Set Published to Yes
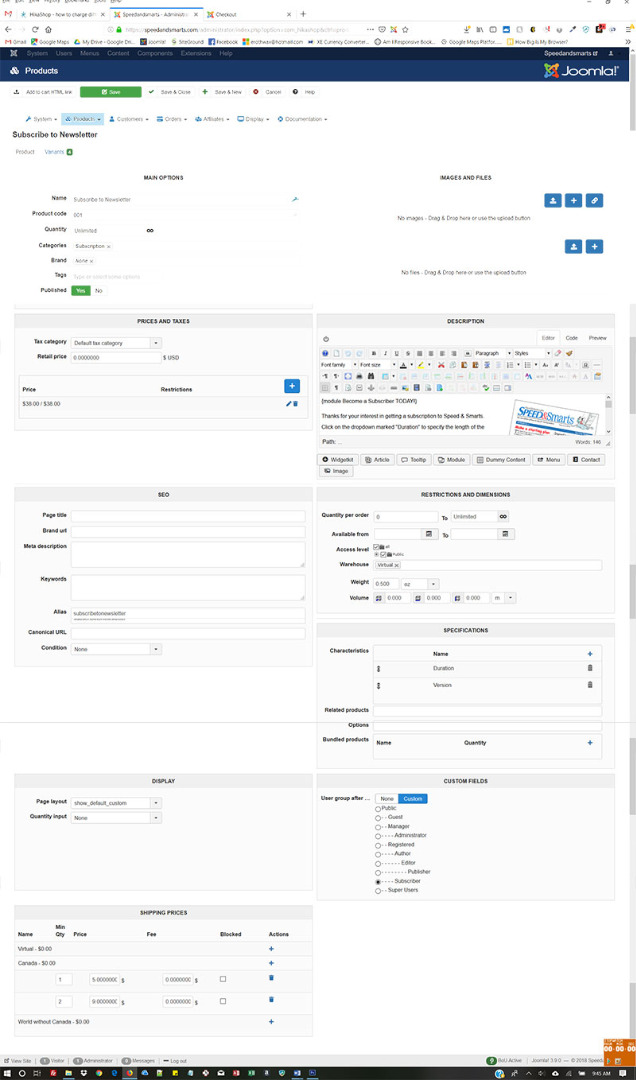The width and height of the screenshot is (636, 1080). pos(81,291)
